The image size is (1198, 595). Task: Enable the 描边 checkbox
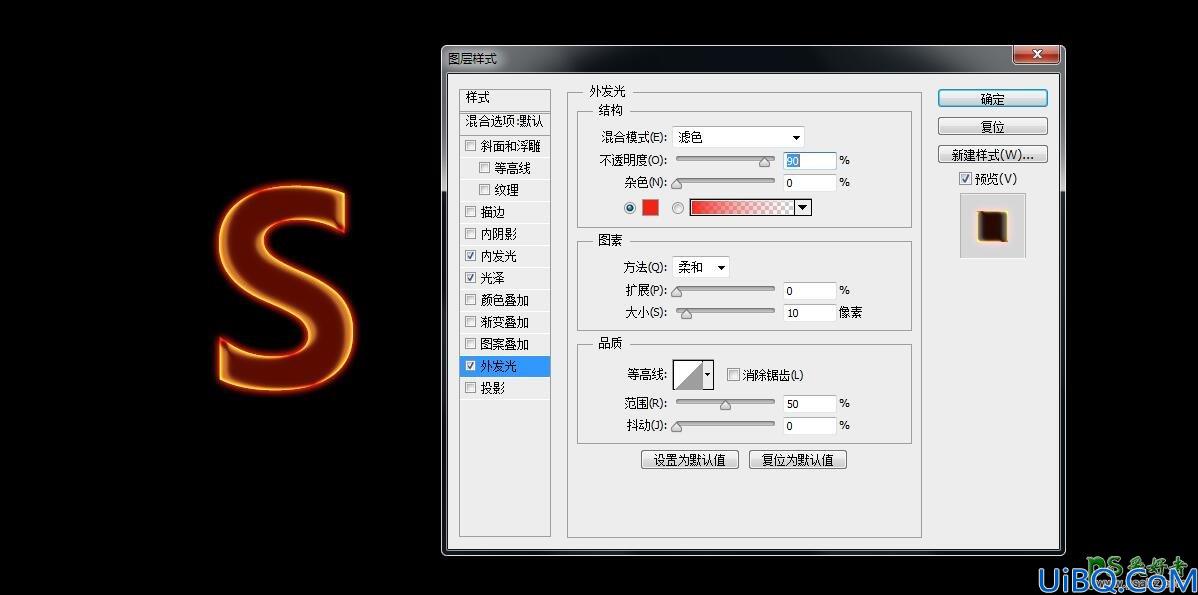click(x=470, y=212)
